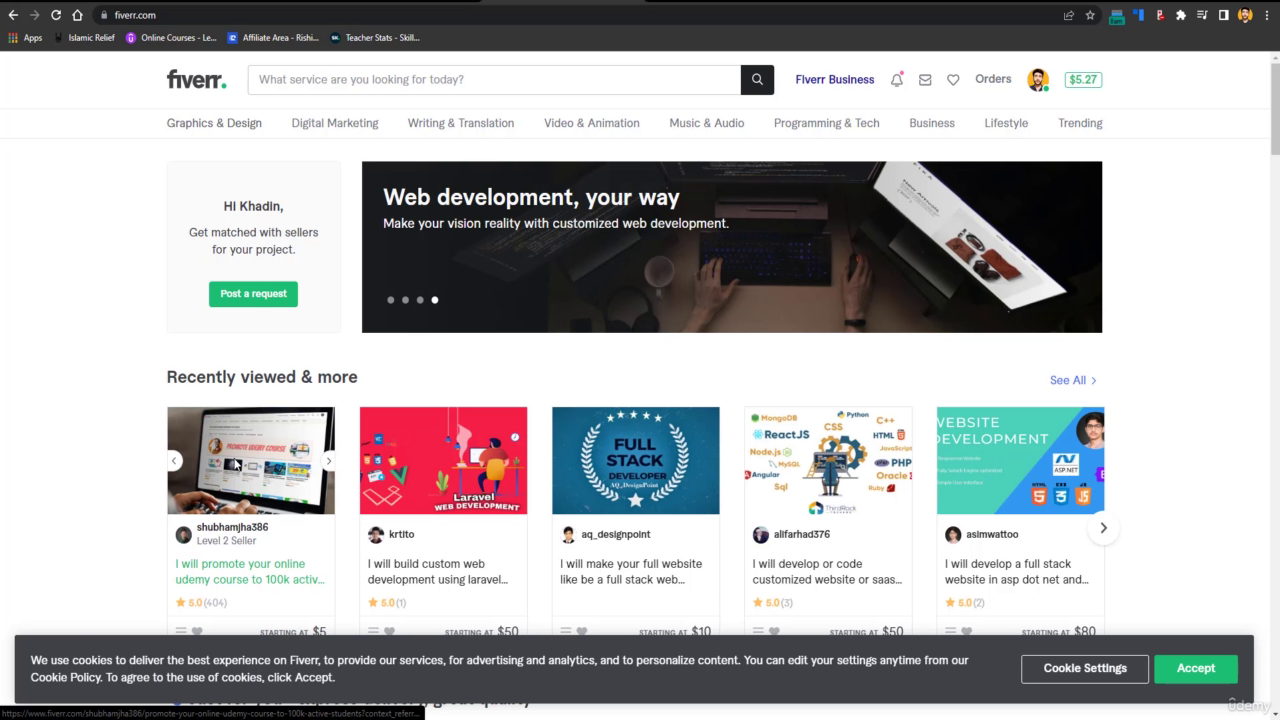1280x720 pixels.
Task: Open Writing & Translation category
Action: click(461, 123)
